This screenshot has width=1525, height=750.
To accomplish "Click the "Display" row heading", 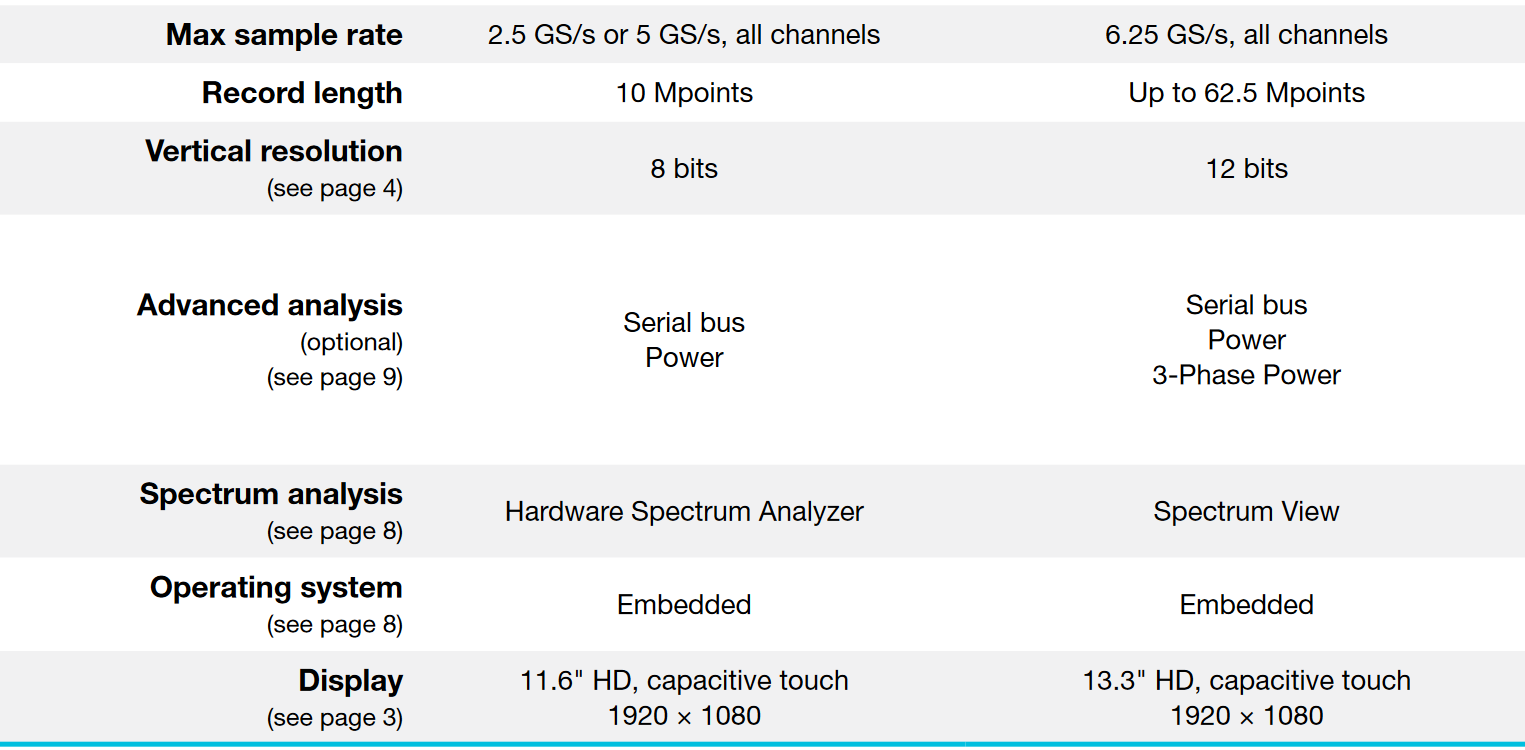I will tap(351, 681).
